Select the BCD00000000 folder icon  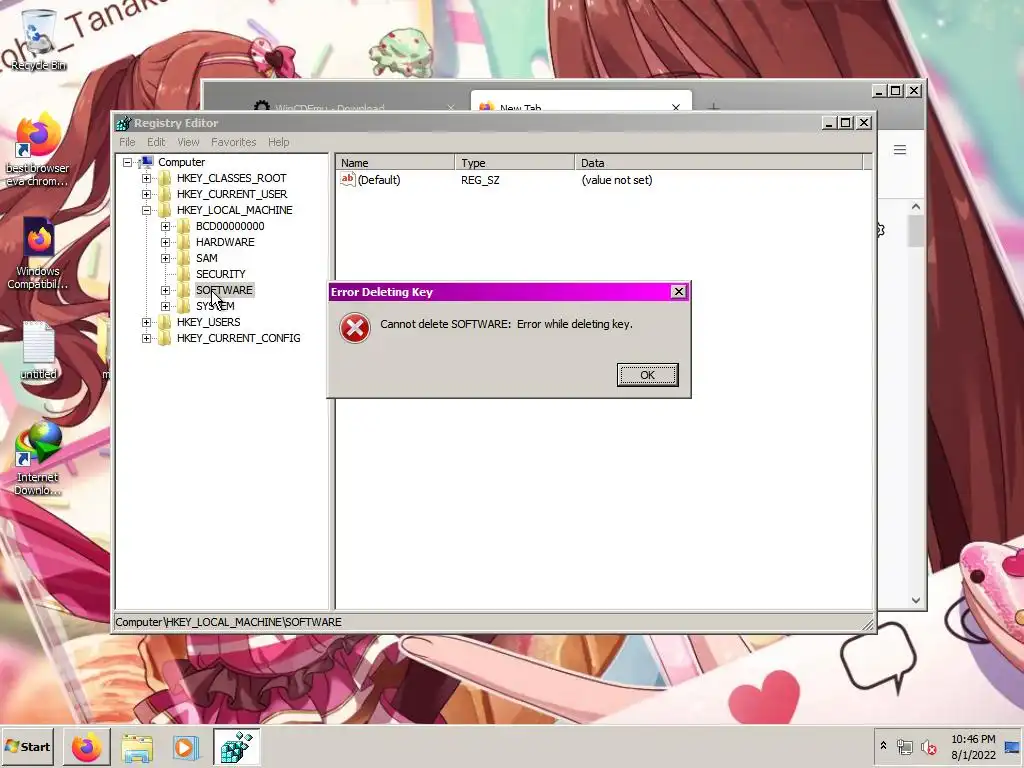(x=184, y=226)
